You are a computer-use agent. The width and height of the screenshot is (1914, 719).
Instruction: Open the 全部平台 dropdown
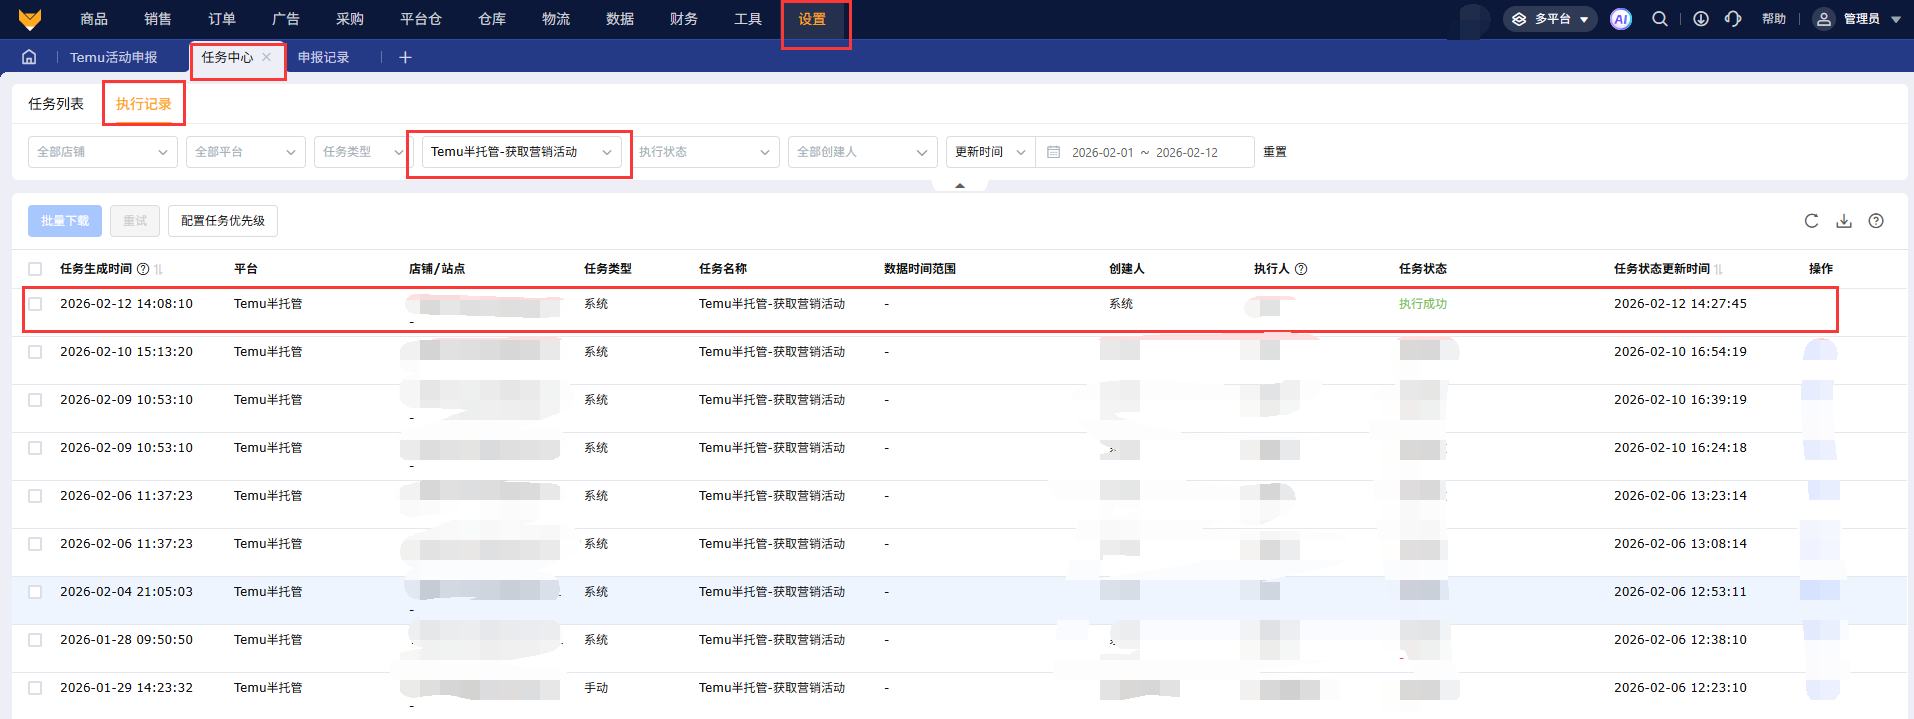coord(246,152)
